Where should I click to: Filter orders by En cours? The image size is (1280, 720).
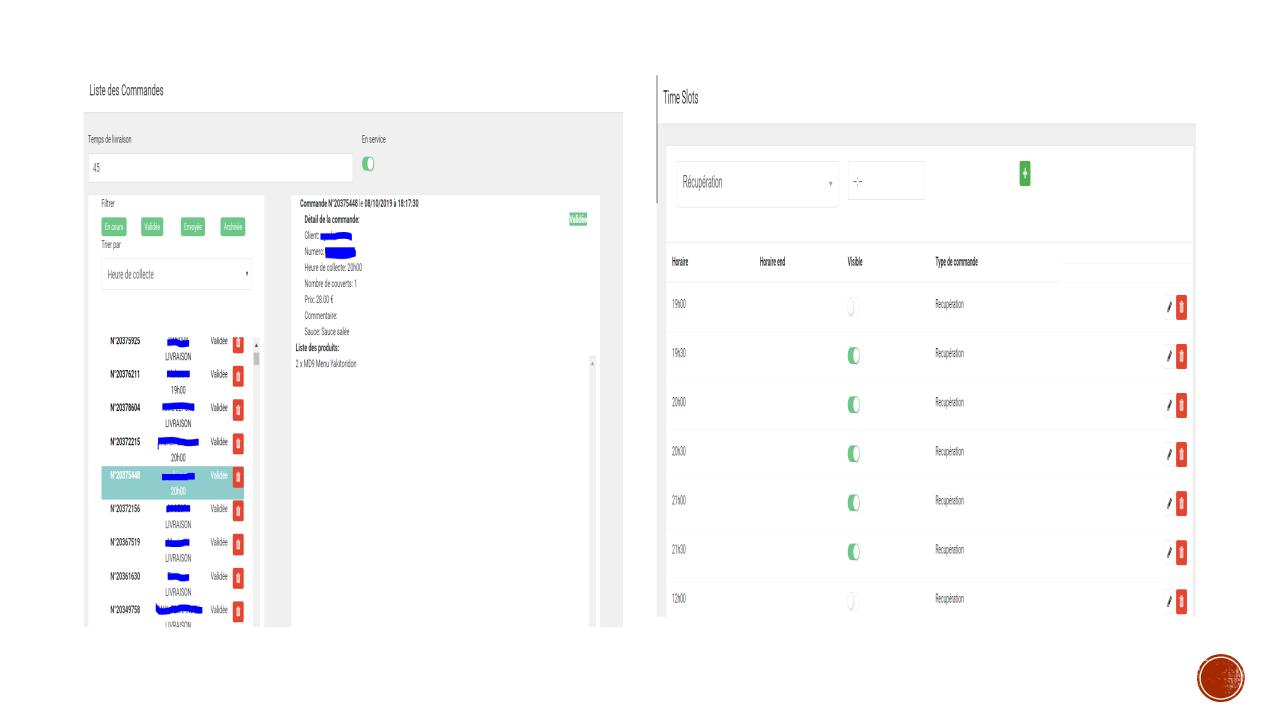(x=111, y=227)
